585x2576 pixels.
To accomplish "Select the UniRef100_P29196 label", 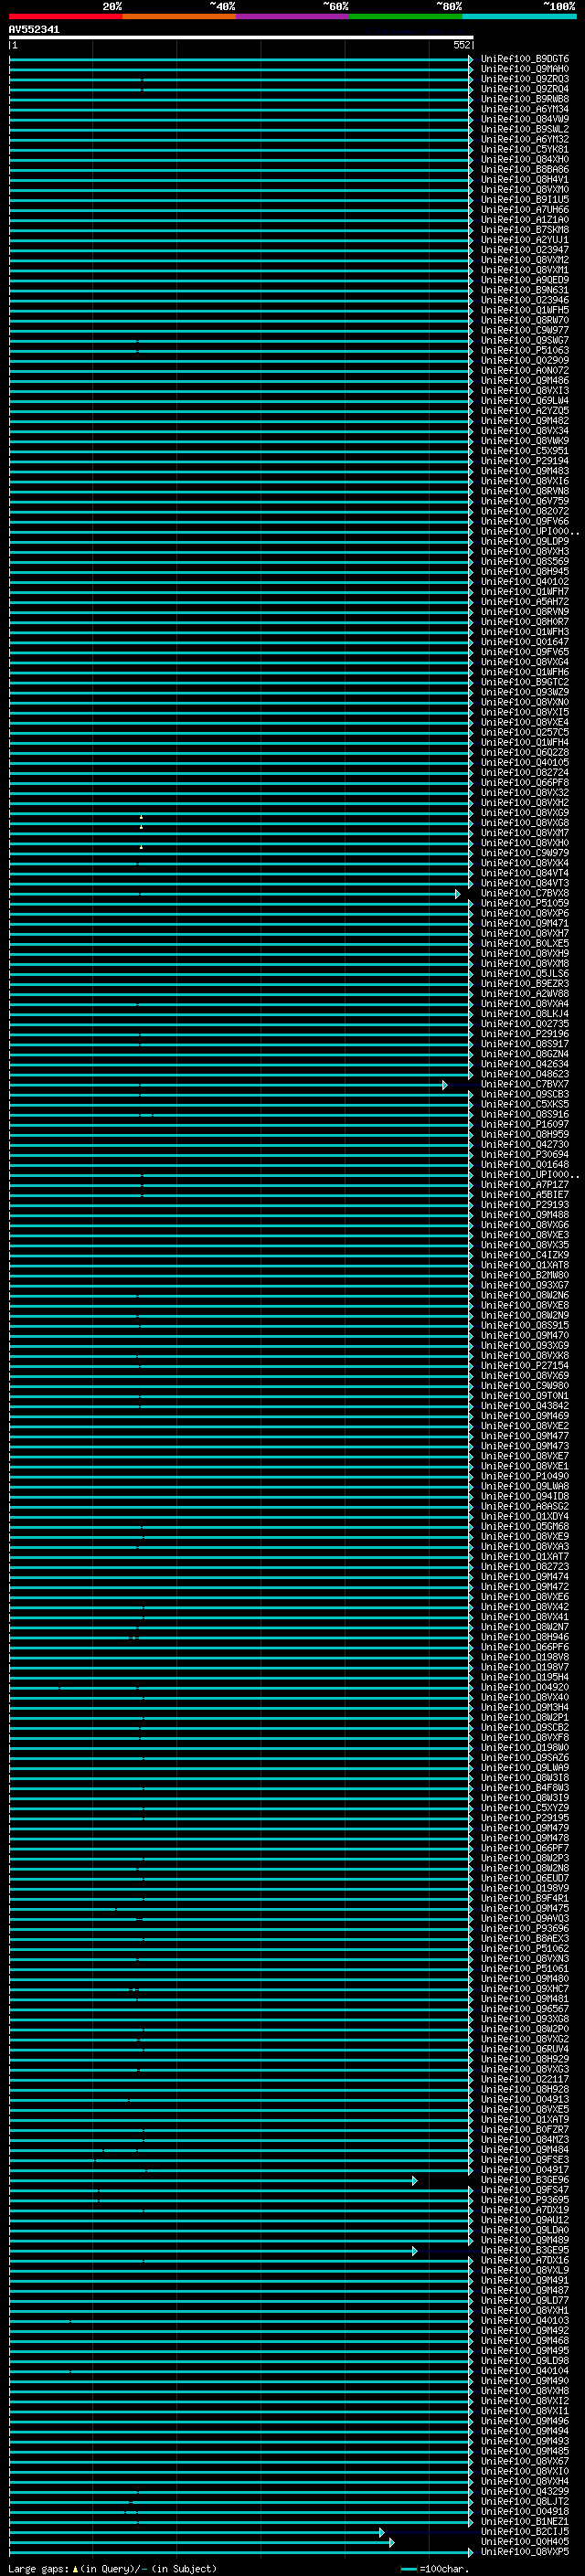I will click(x=525, y=1034).
